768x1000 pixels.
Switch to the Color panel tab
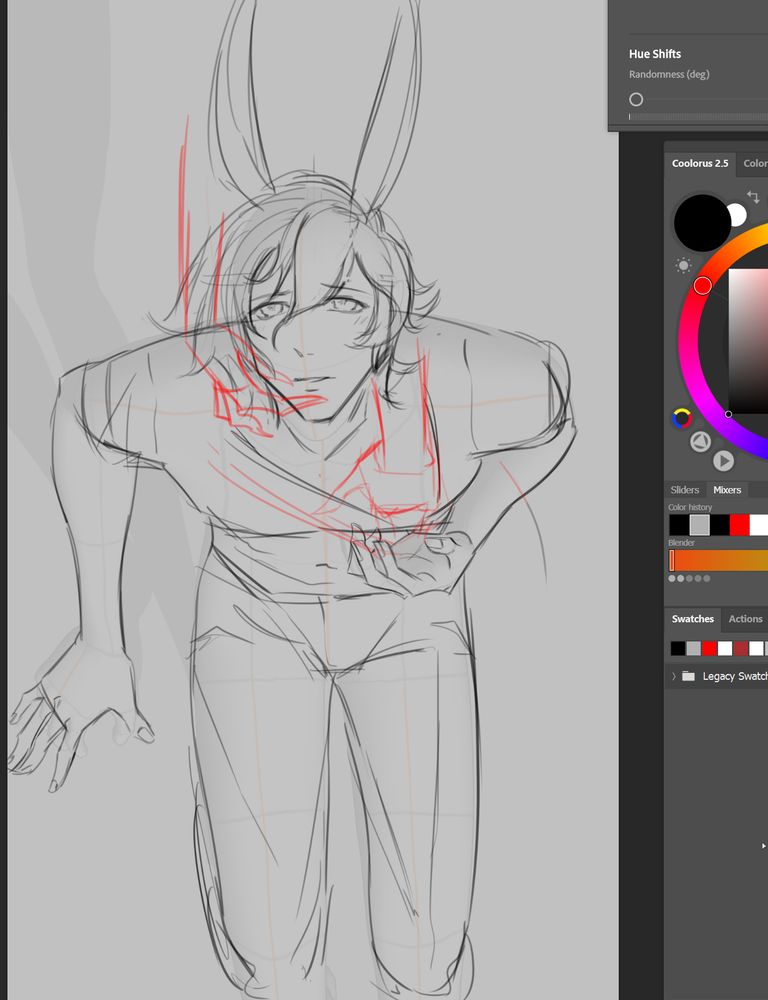tap(753, 164)
